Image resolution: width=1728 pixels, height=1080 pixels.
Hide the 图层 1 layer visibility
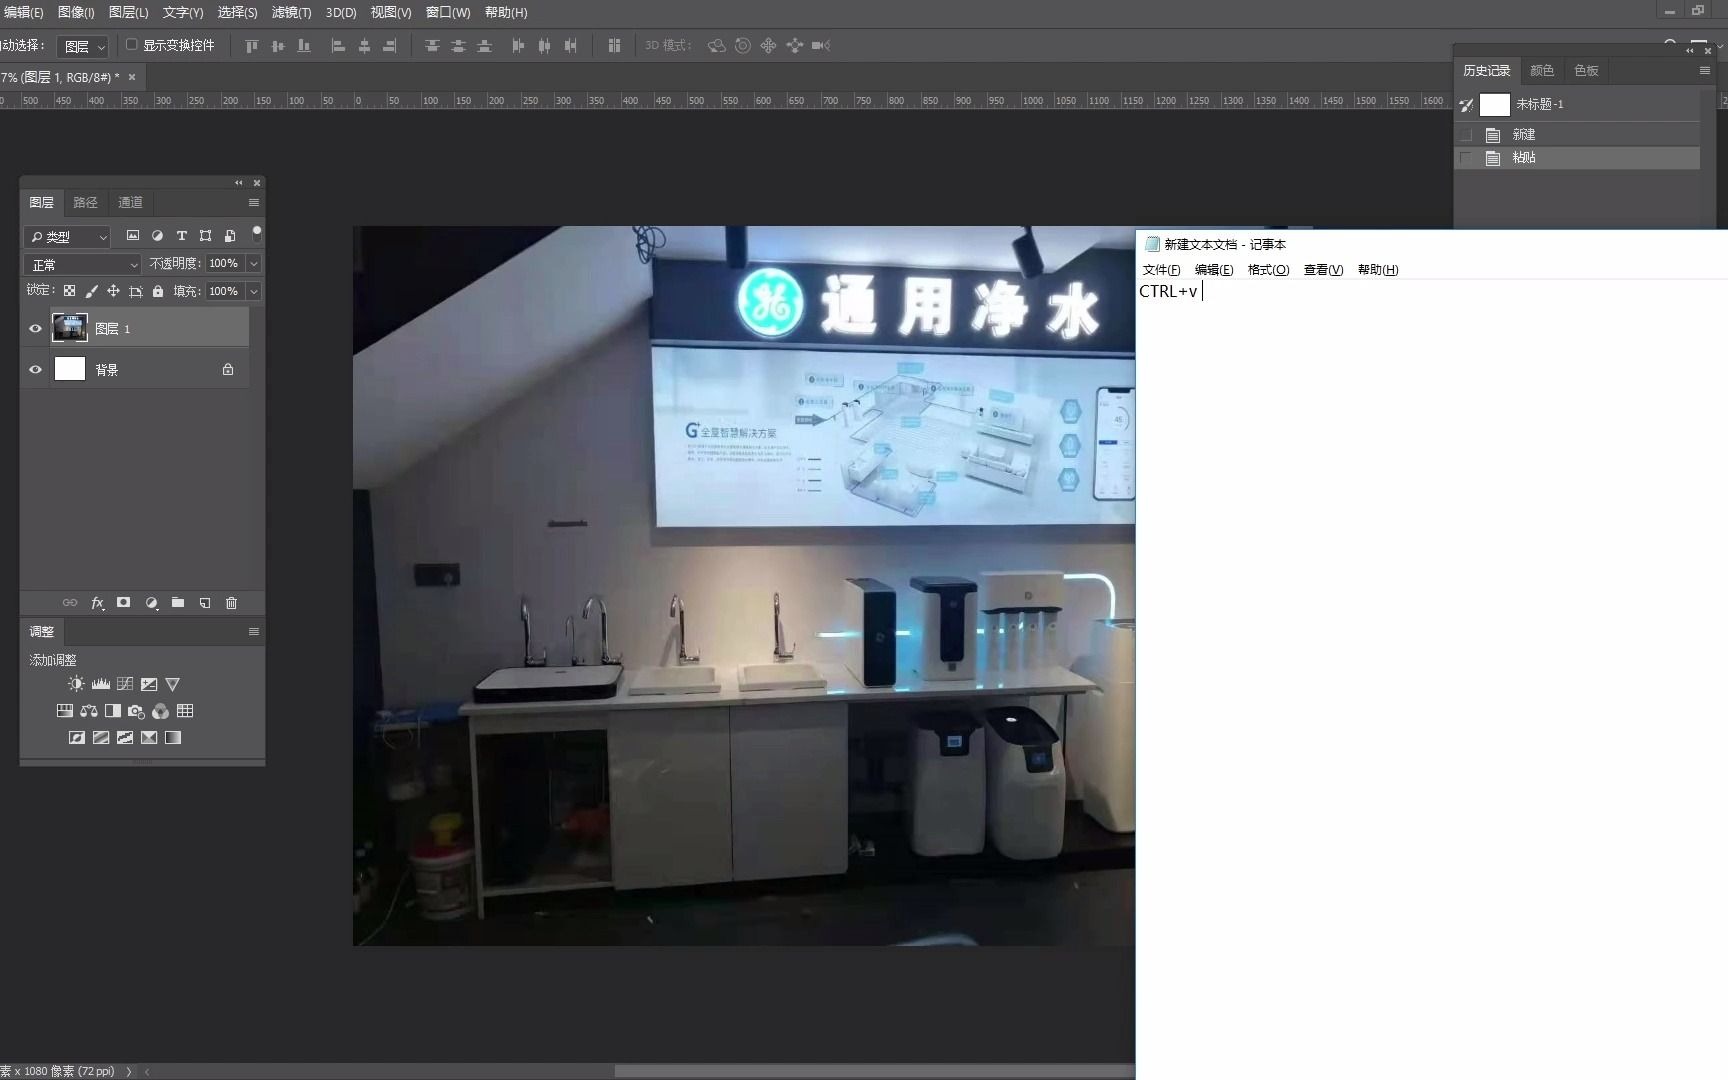pos(35,328)
